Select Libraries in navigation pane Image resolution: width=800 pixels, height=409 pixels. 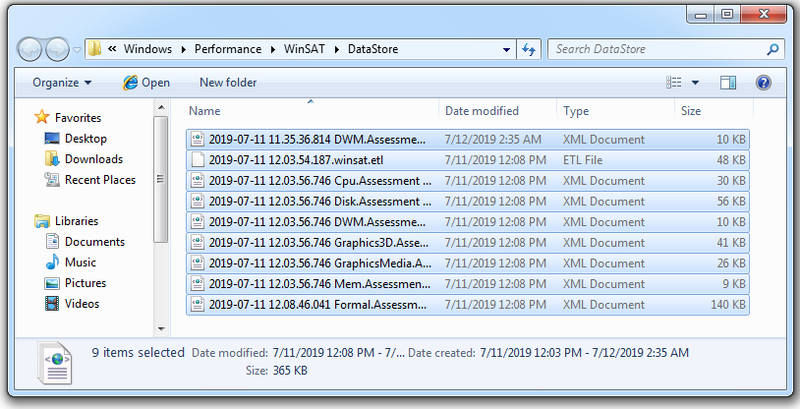tap(77, 221)
